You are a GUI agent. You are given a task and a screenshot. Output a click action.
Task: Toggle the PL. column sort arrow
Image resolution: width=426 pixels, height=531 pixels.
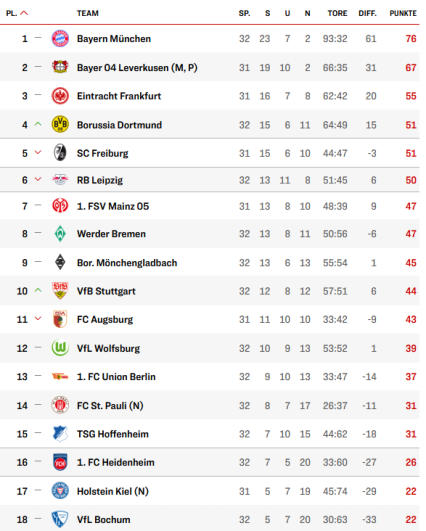pyautogui.click(x=24, y=13)
